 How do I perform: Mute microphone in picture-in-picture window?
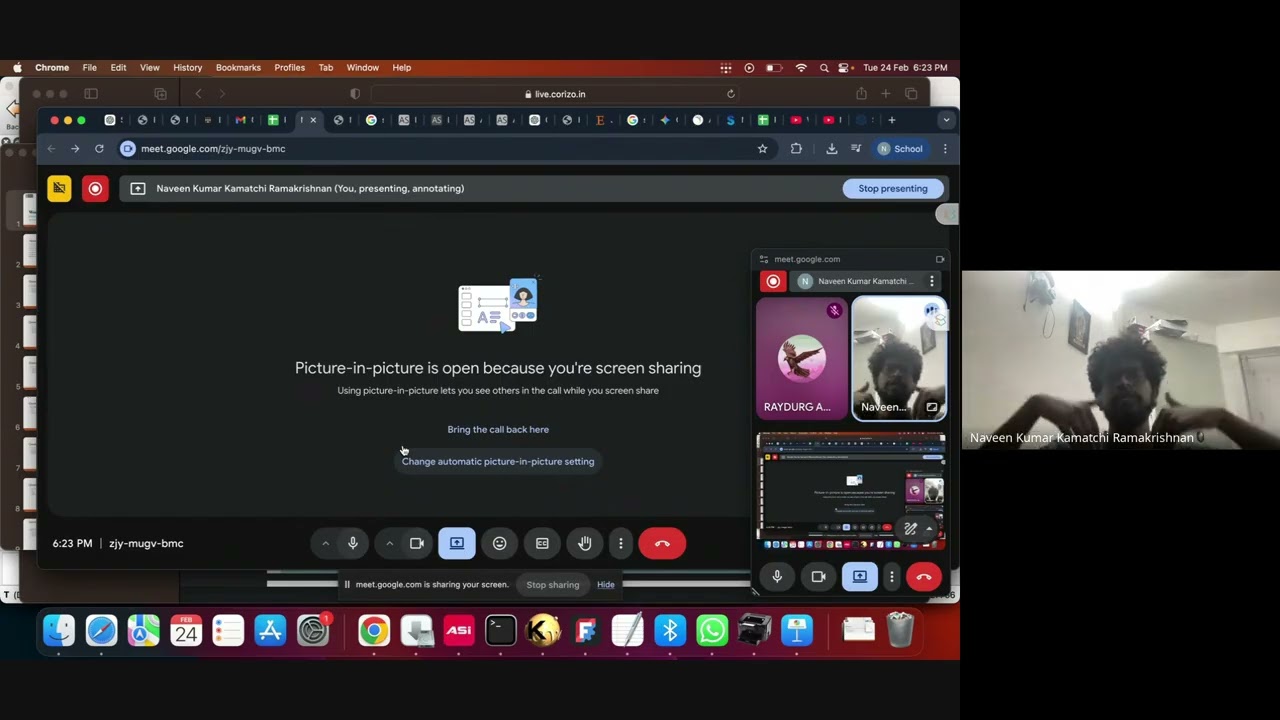tap(777, 576)
